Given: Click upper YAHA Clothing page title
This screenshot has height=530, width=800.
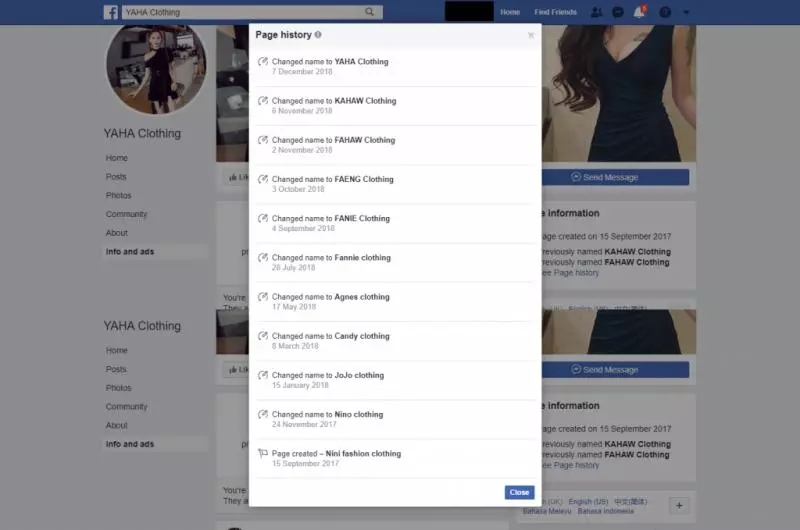Looking at the screenshot, I should click(142, 134).
